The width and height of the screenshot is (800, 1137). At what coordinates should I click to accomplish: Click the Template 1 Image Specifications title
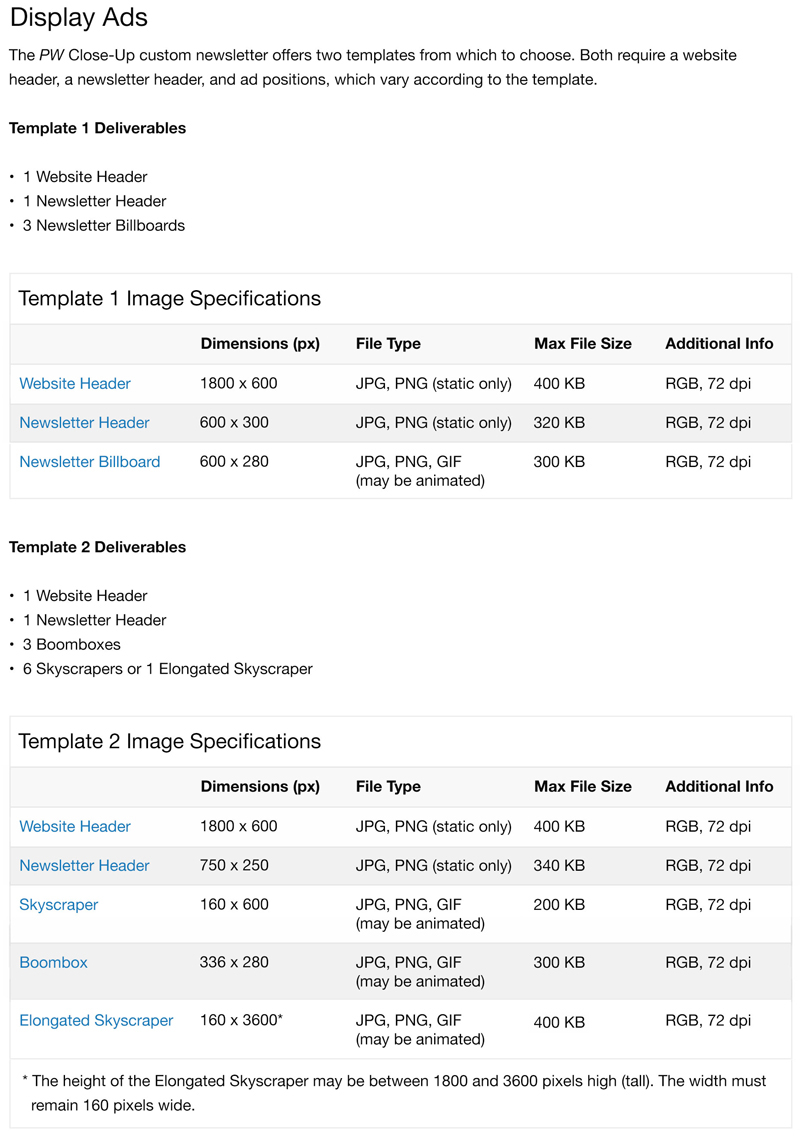pos(170,298)
